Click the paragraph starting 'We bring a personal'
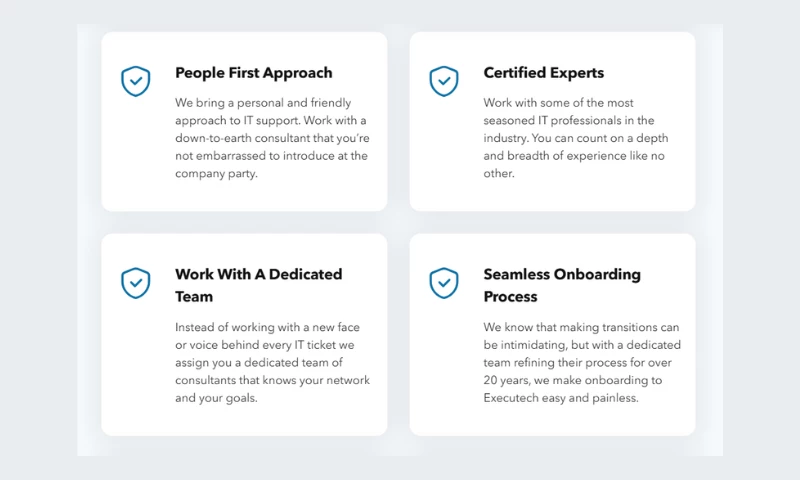Image resolution: width=800 pixels, height=480 pixels. point(272,138)
